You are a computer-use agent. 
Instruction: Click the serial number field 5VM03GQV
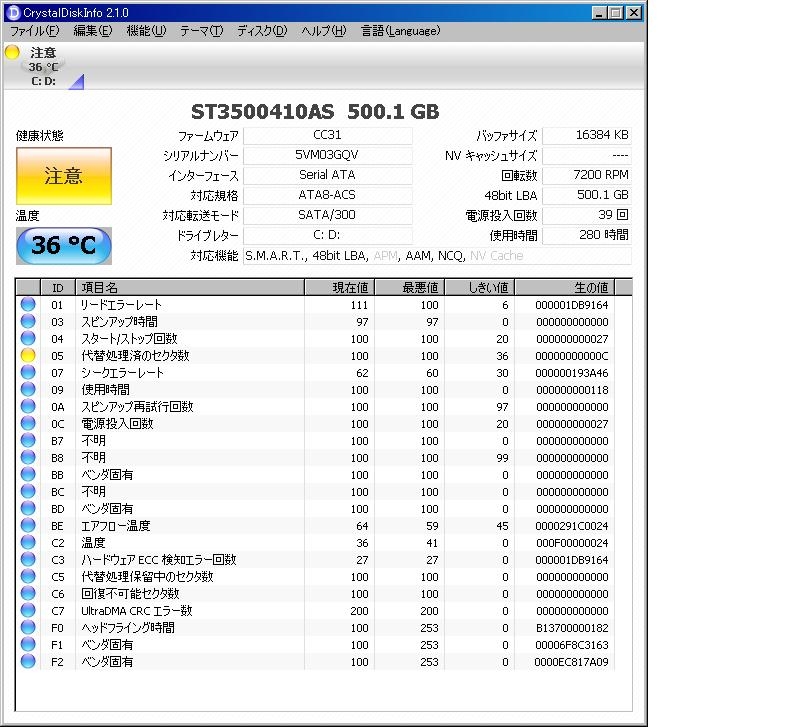pyautogui.click(x=328, y=155)
